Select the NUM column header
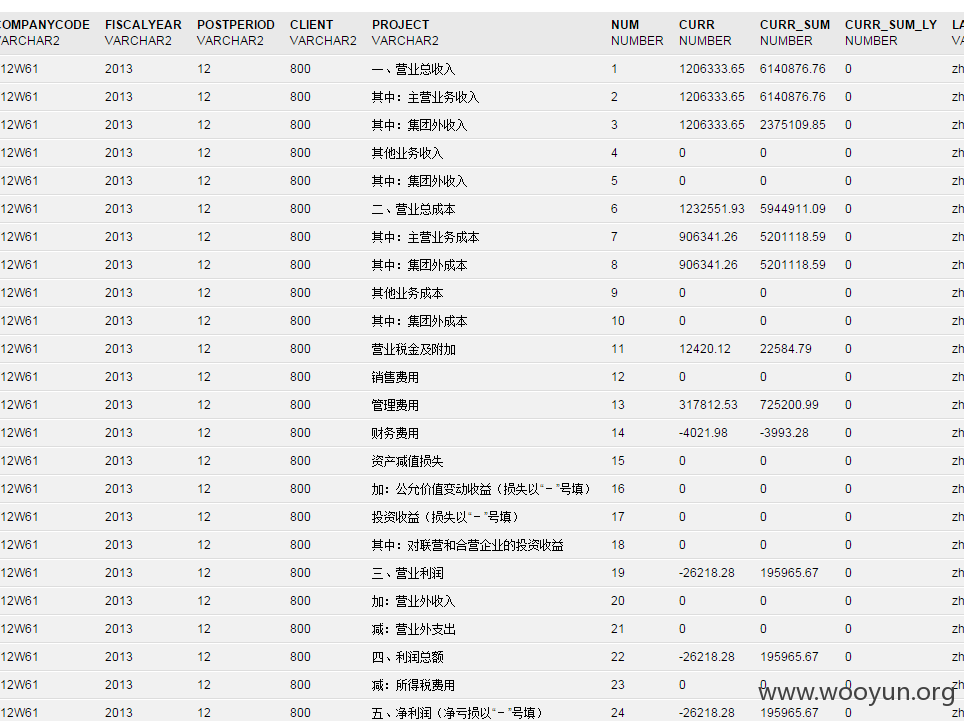Viewport: 964px width, 721px height. click(x=625, y=25)
